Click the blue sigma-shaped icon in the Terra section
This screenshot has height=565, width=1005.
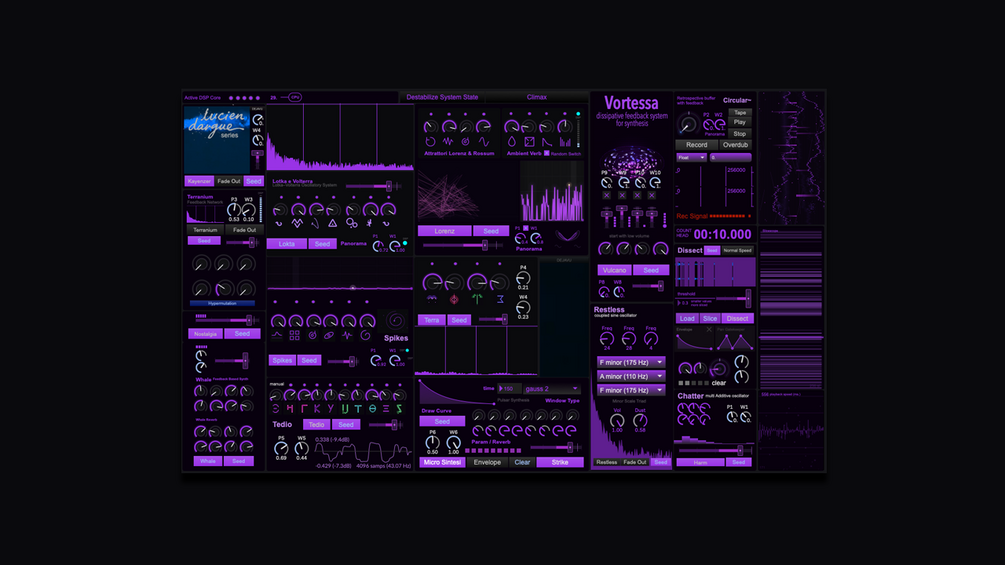pyautogui.click(x=500, y=299)
